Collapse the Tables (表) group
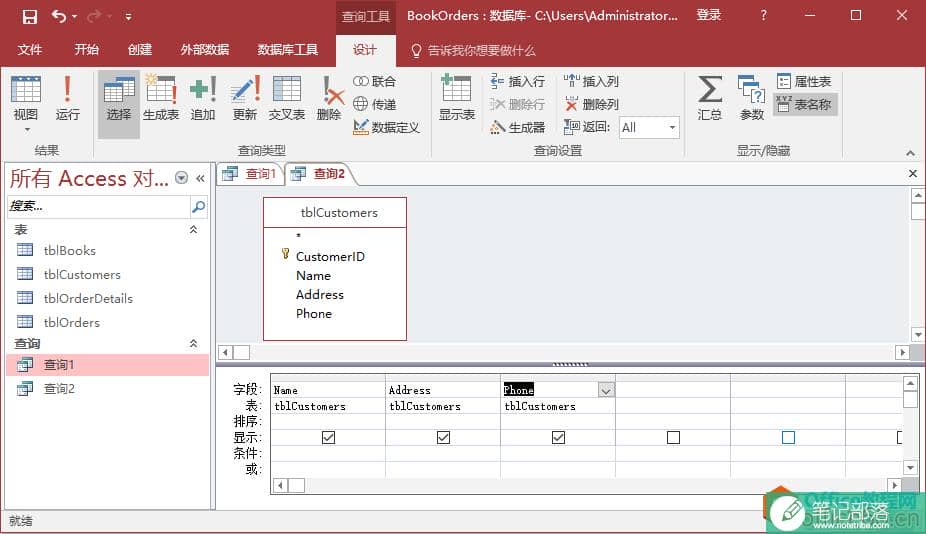Viewport: 926px width, 534px height. [x=193, y=229]
